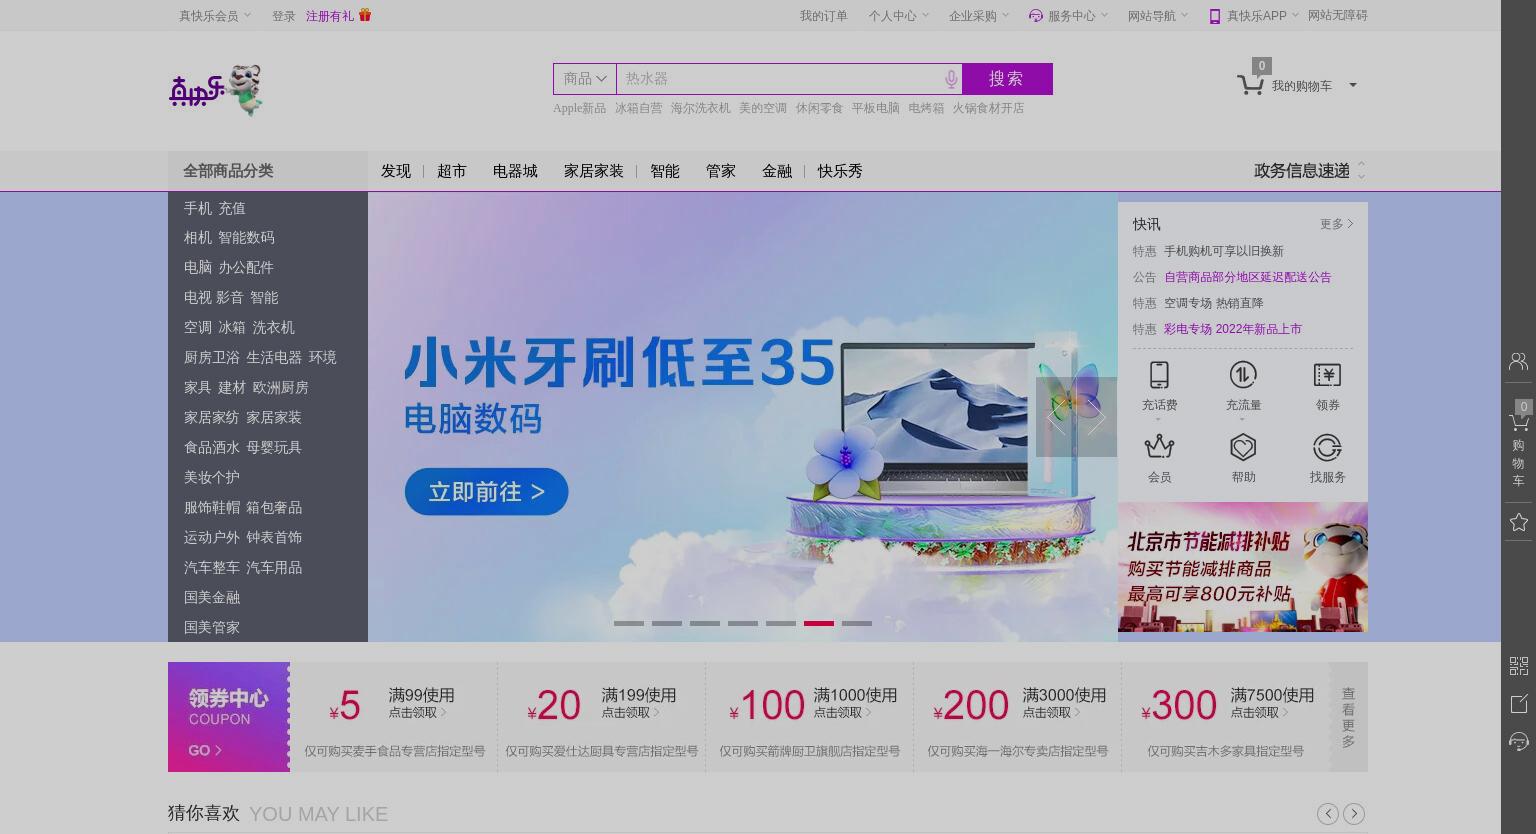The height and width of the screenshot is (834, 1536).
Task: Open the user profile icon in right sidebar
Action: tap(1518, 361)
